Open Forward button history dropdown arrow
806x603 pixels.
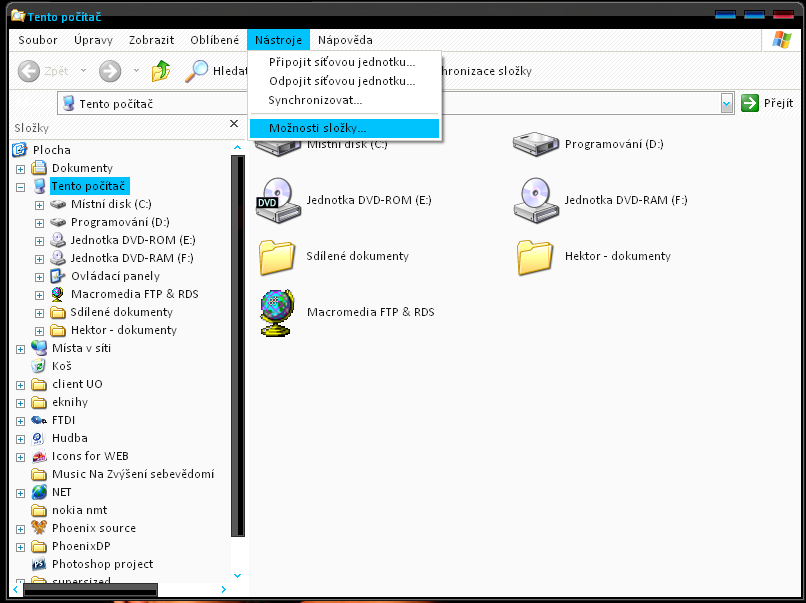point(136,70)
